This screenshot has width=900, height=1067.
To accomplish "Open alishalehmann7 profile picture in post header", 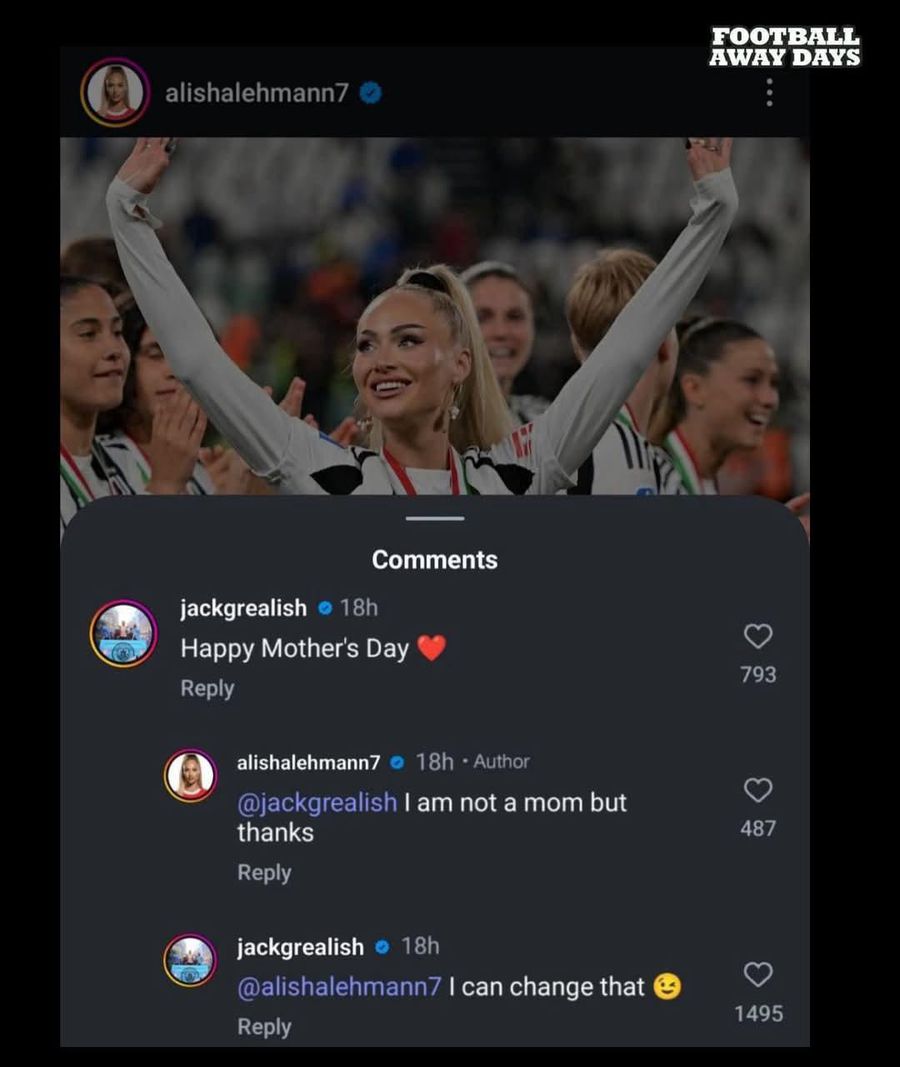I will pyautogui.click(x=115, y=93).
